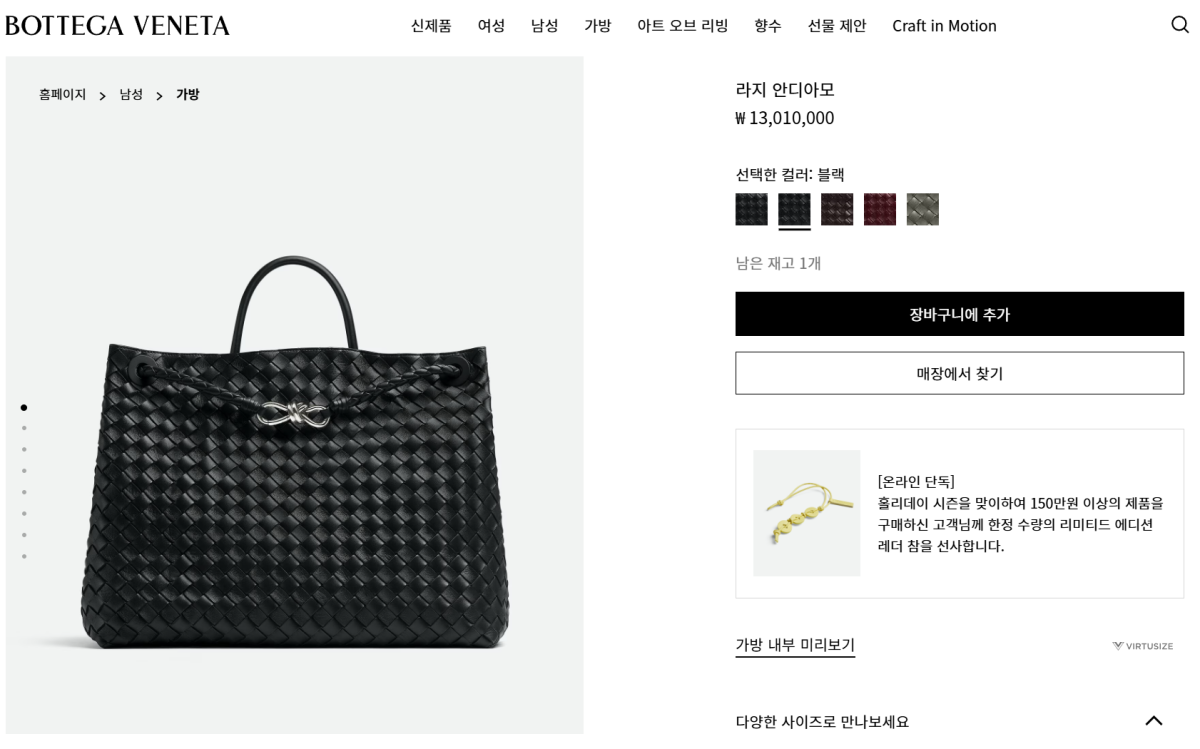
Task: Open the 가방 navigation menu
Action: tap(597, 26)
